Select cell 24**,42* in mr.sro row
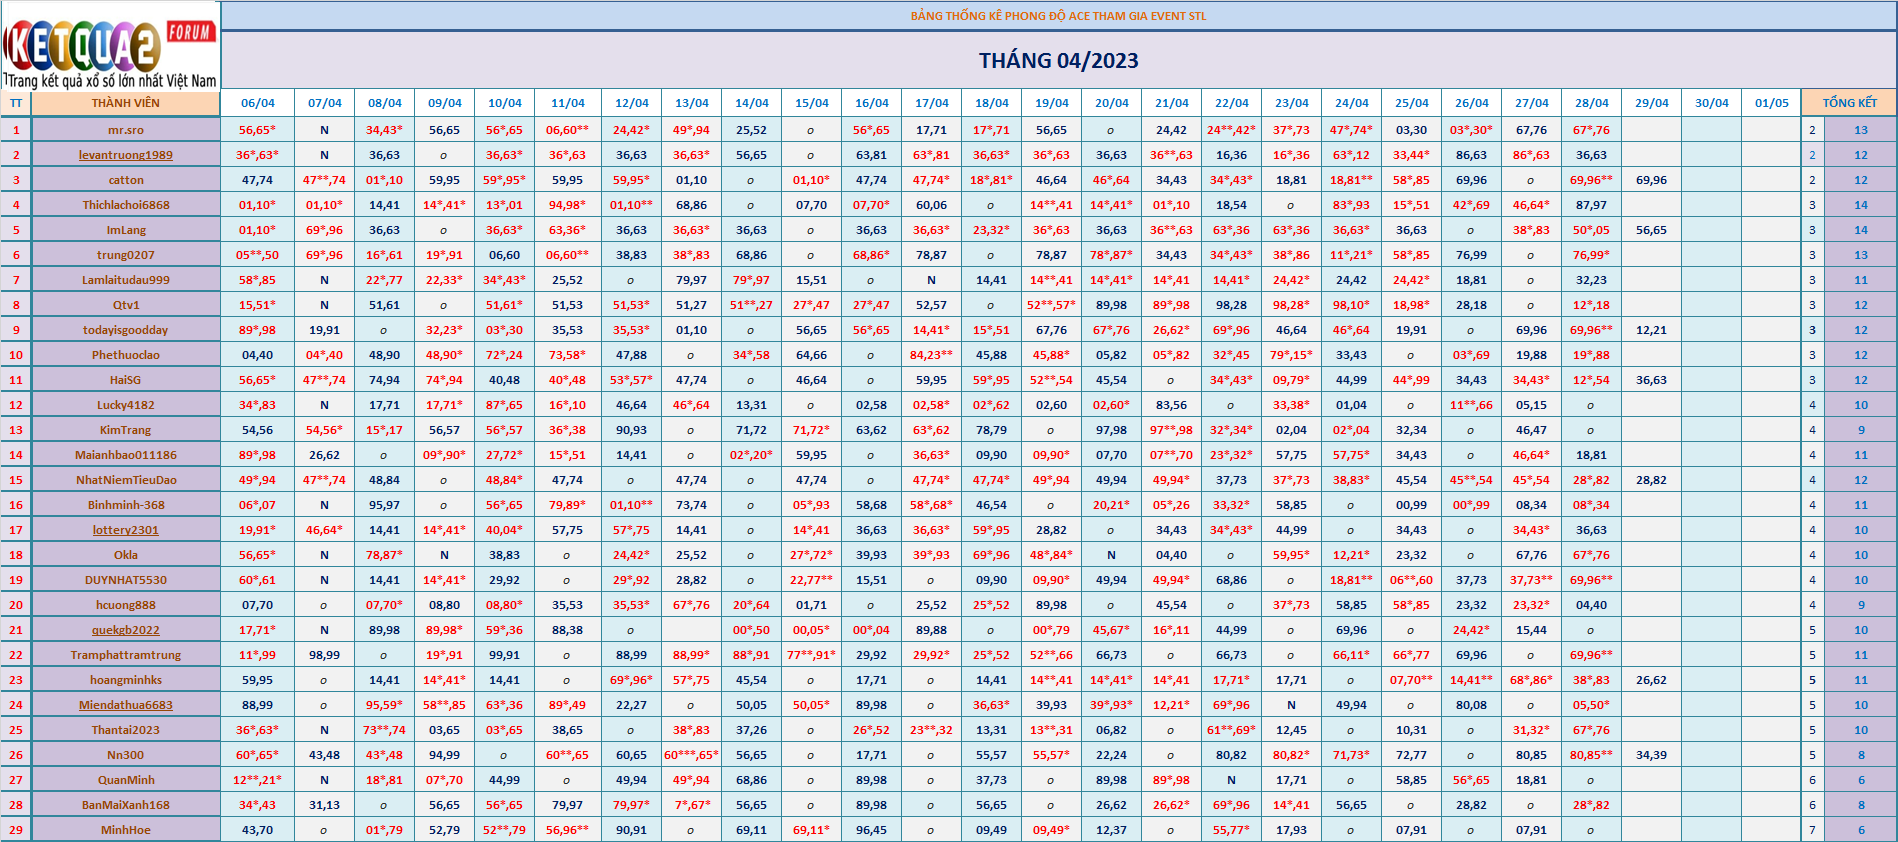The height and width of the screenshot is (842, 1898). 1232,130
